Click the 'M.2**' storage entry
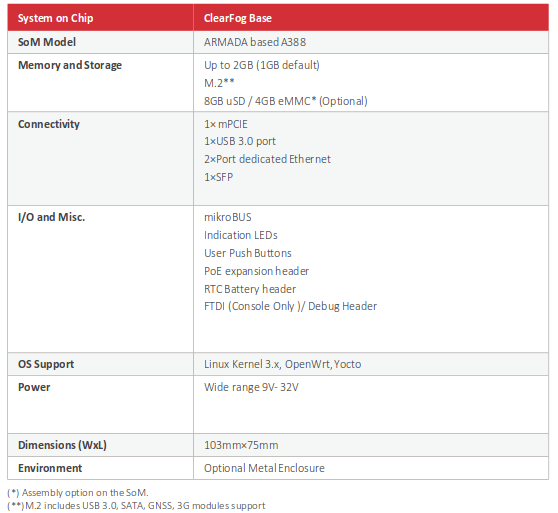 click(219, 83)
